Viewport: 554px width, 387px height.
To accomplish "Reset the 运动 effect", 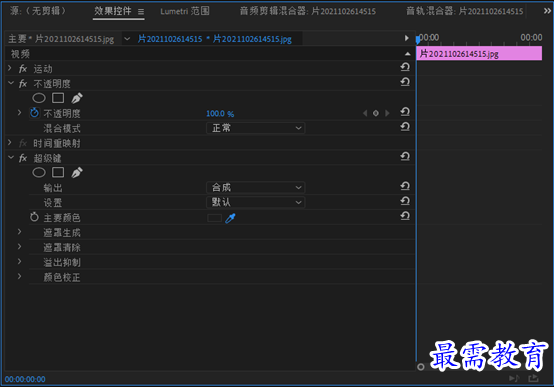I will (405, 67).
